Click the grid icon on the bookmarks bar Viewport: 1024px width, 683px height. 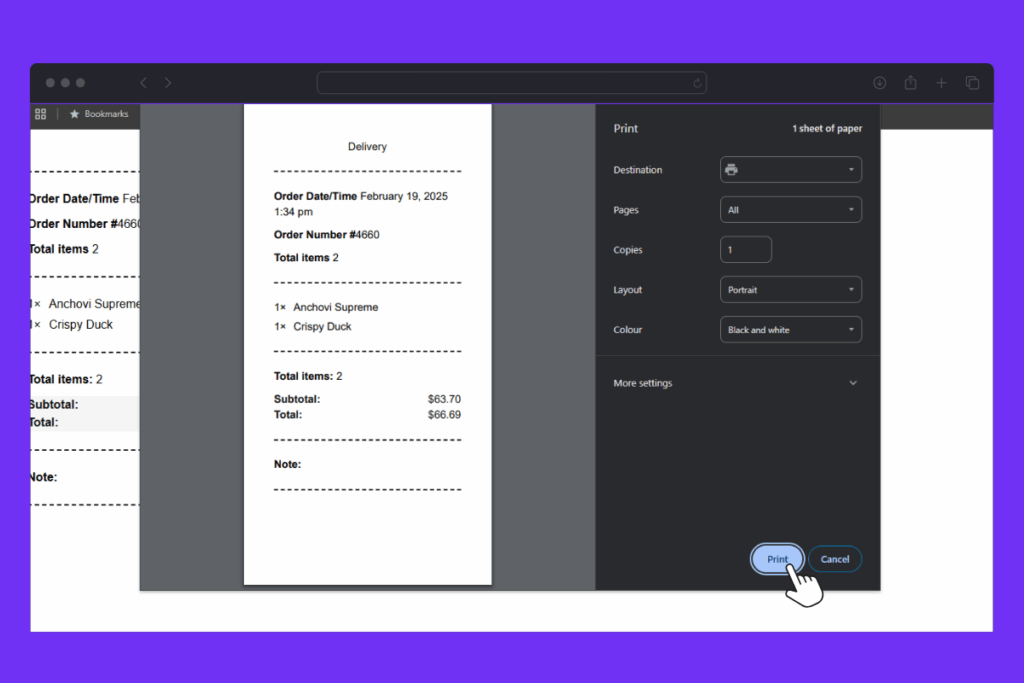[x=40, y=114]
